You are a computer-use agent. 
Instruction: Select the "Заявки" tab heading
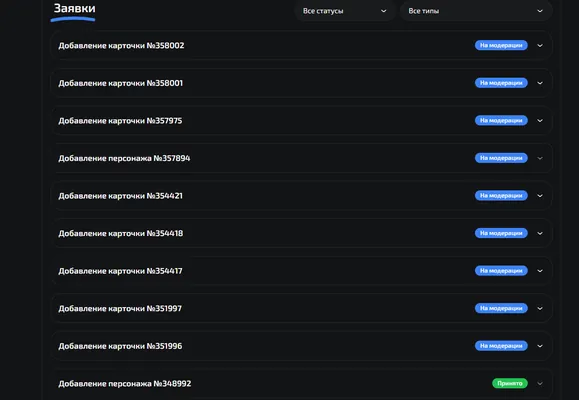click(74, 8)
